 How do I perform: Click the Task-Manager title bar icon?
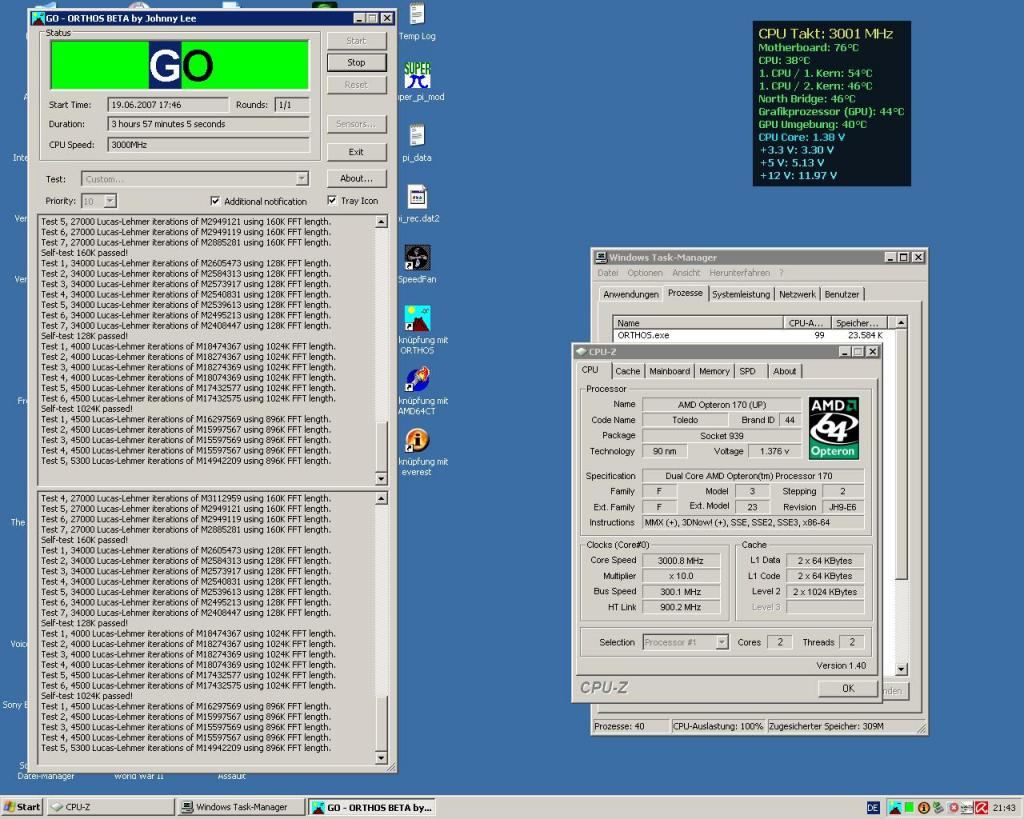coord(600,257)
